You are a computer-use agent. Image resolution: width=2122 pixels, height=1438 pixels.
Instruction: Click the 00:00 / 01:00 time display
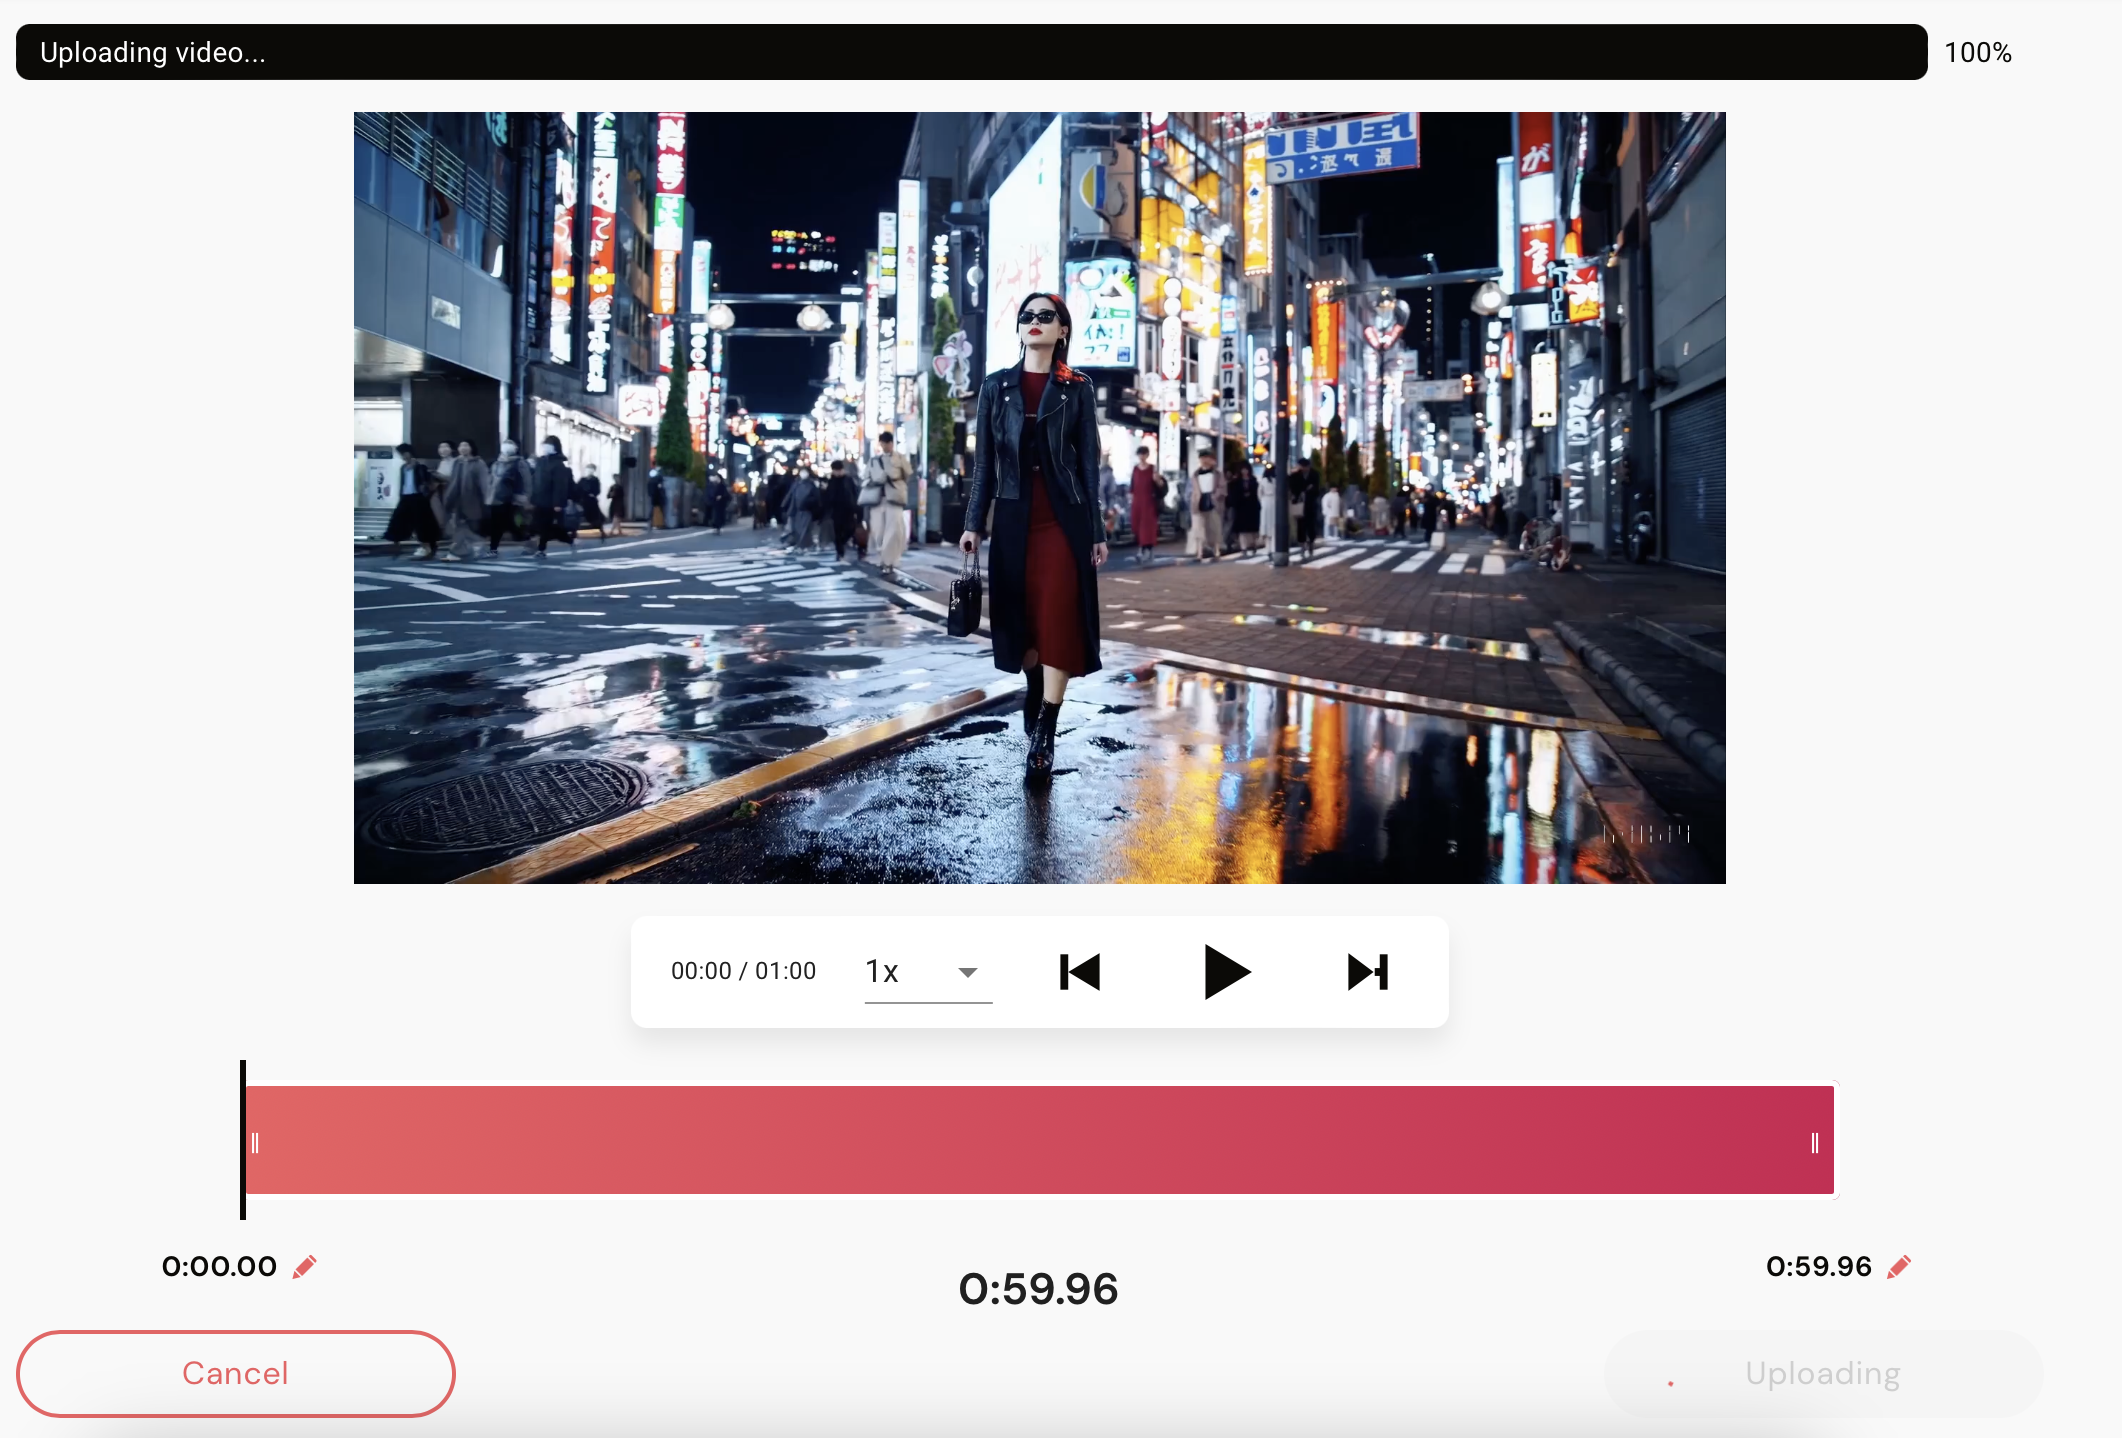743,971
